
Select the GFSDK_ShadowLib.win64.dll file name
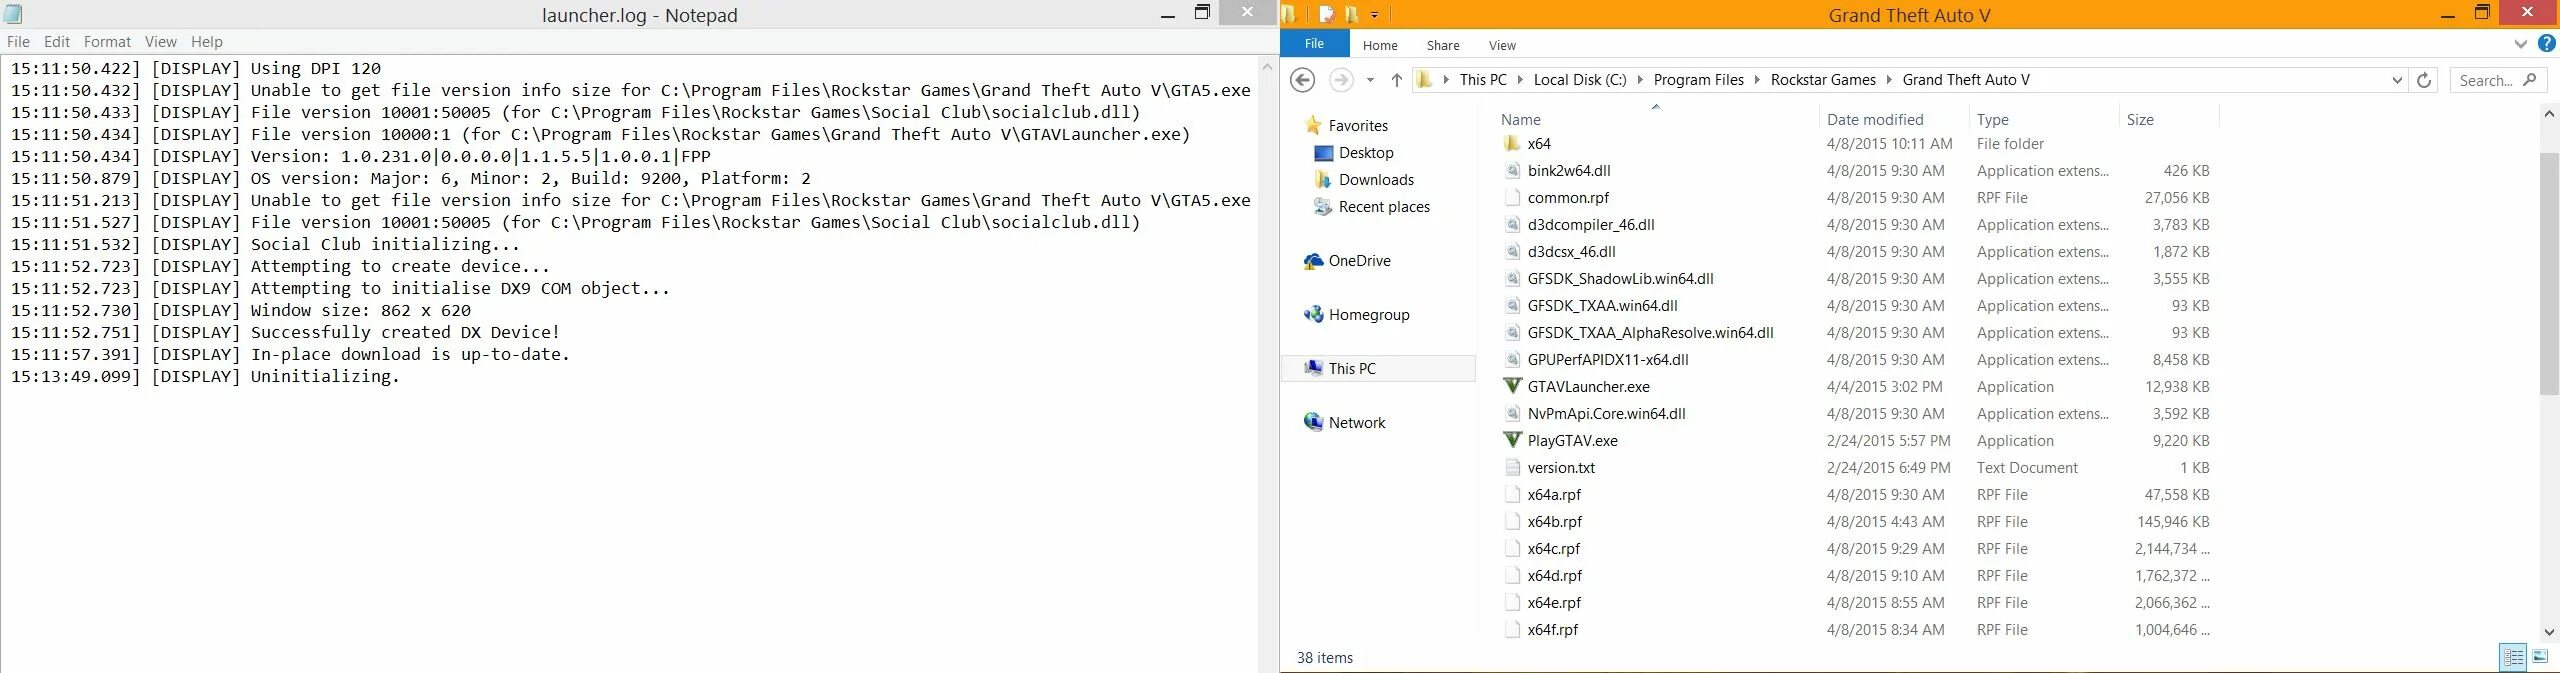tap(1620, 279)
